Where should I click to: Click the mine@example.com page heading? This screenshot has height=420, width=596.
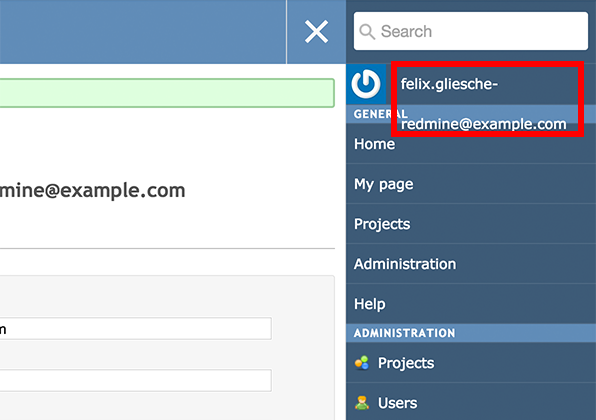[92, 190]
